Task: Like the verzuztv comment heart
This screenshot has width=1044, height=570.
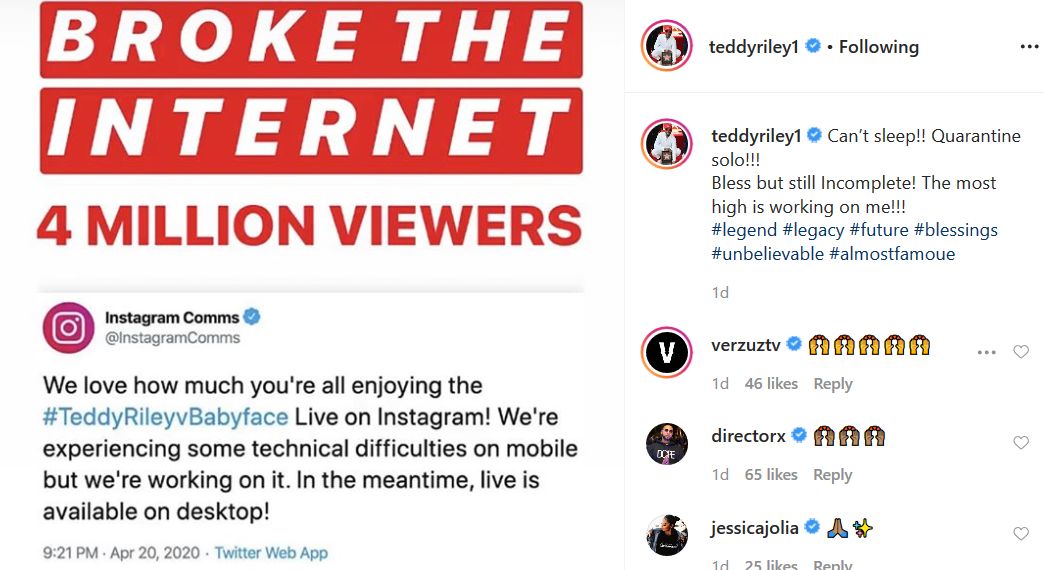Action: tap(1021, 352)
